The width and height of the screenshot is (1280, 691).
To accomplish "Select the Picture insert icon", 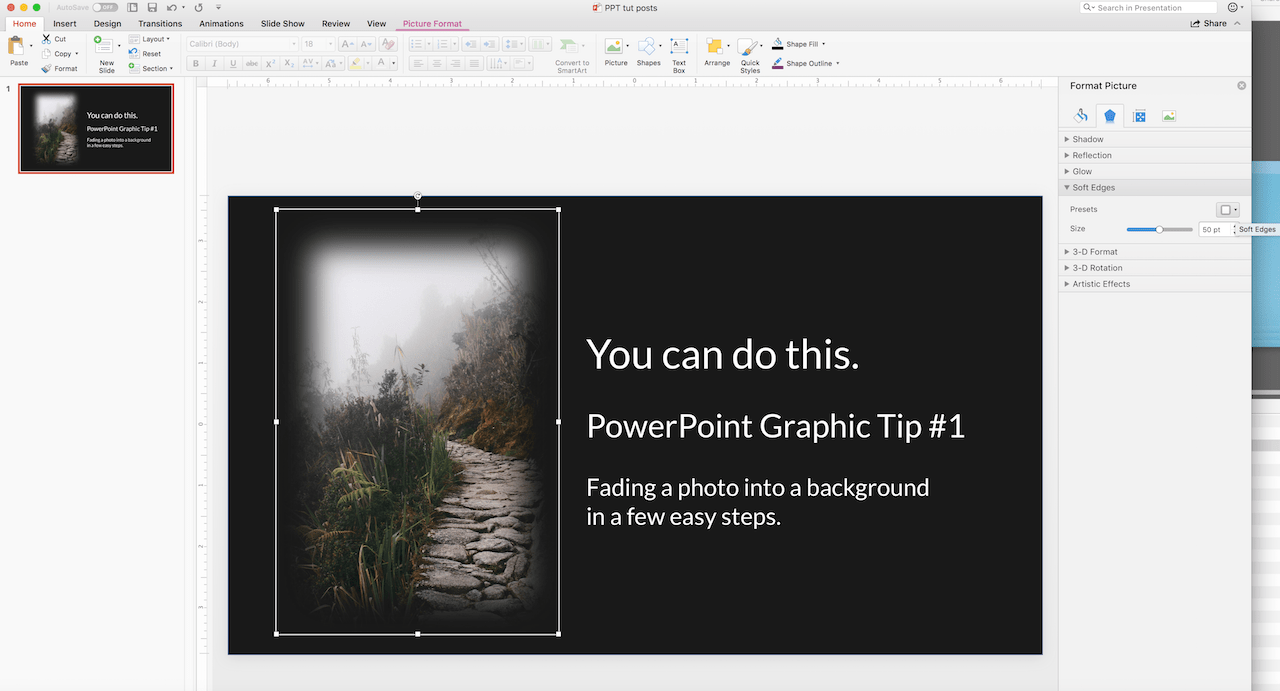I will pyautogui.click(x=615, y=52).
